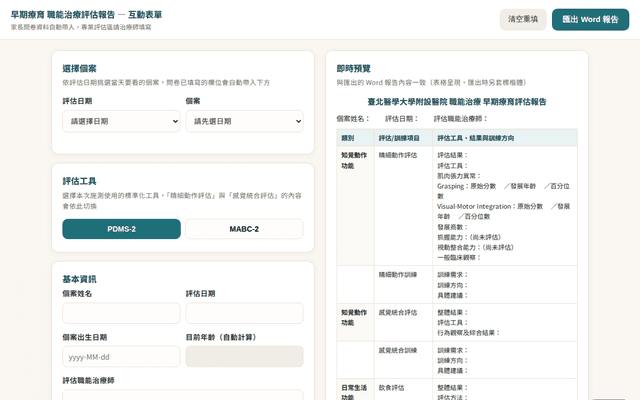640x400 pixels.
Task: Click the 抓握能力：(尚未評估) line
Action: click(x=469, y=237)
